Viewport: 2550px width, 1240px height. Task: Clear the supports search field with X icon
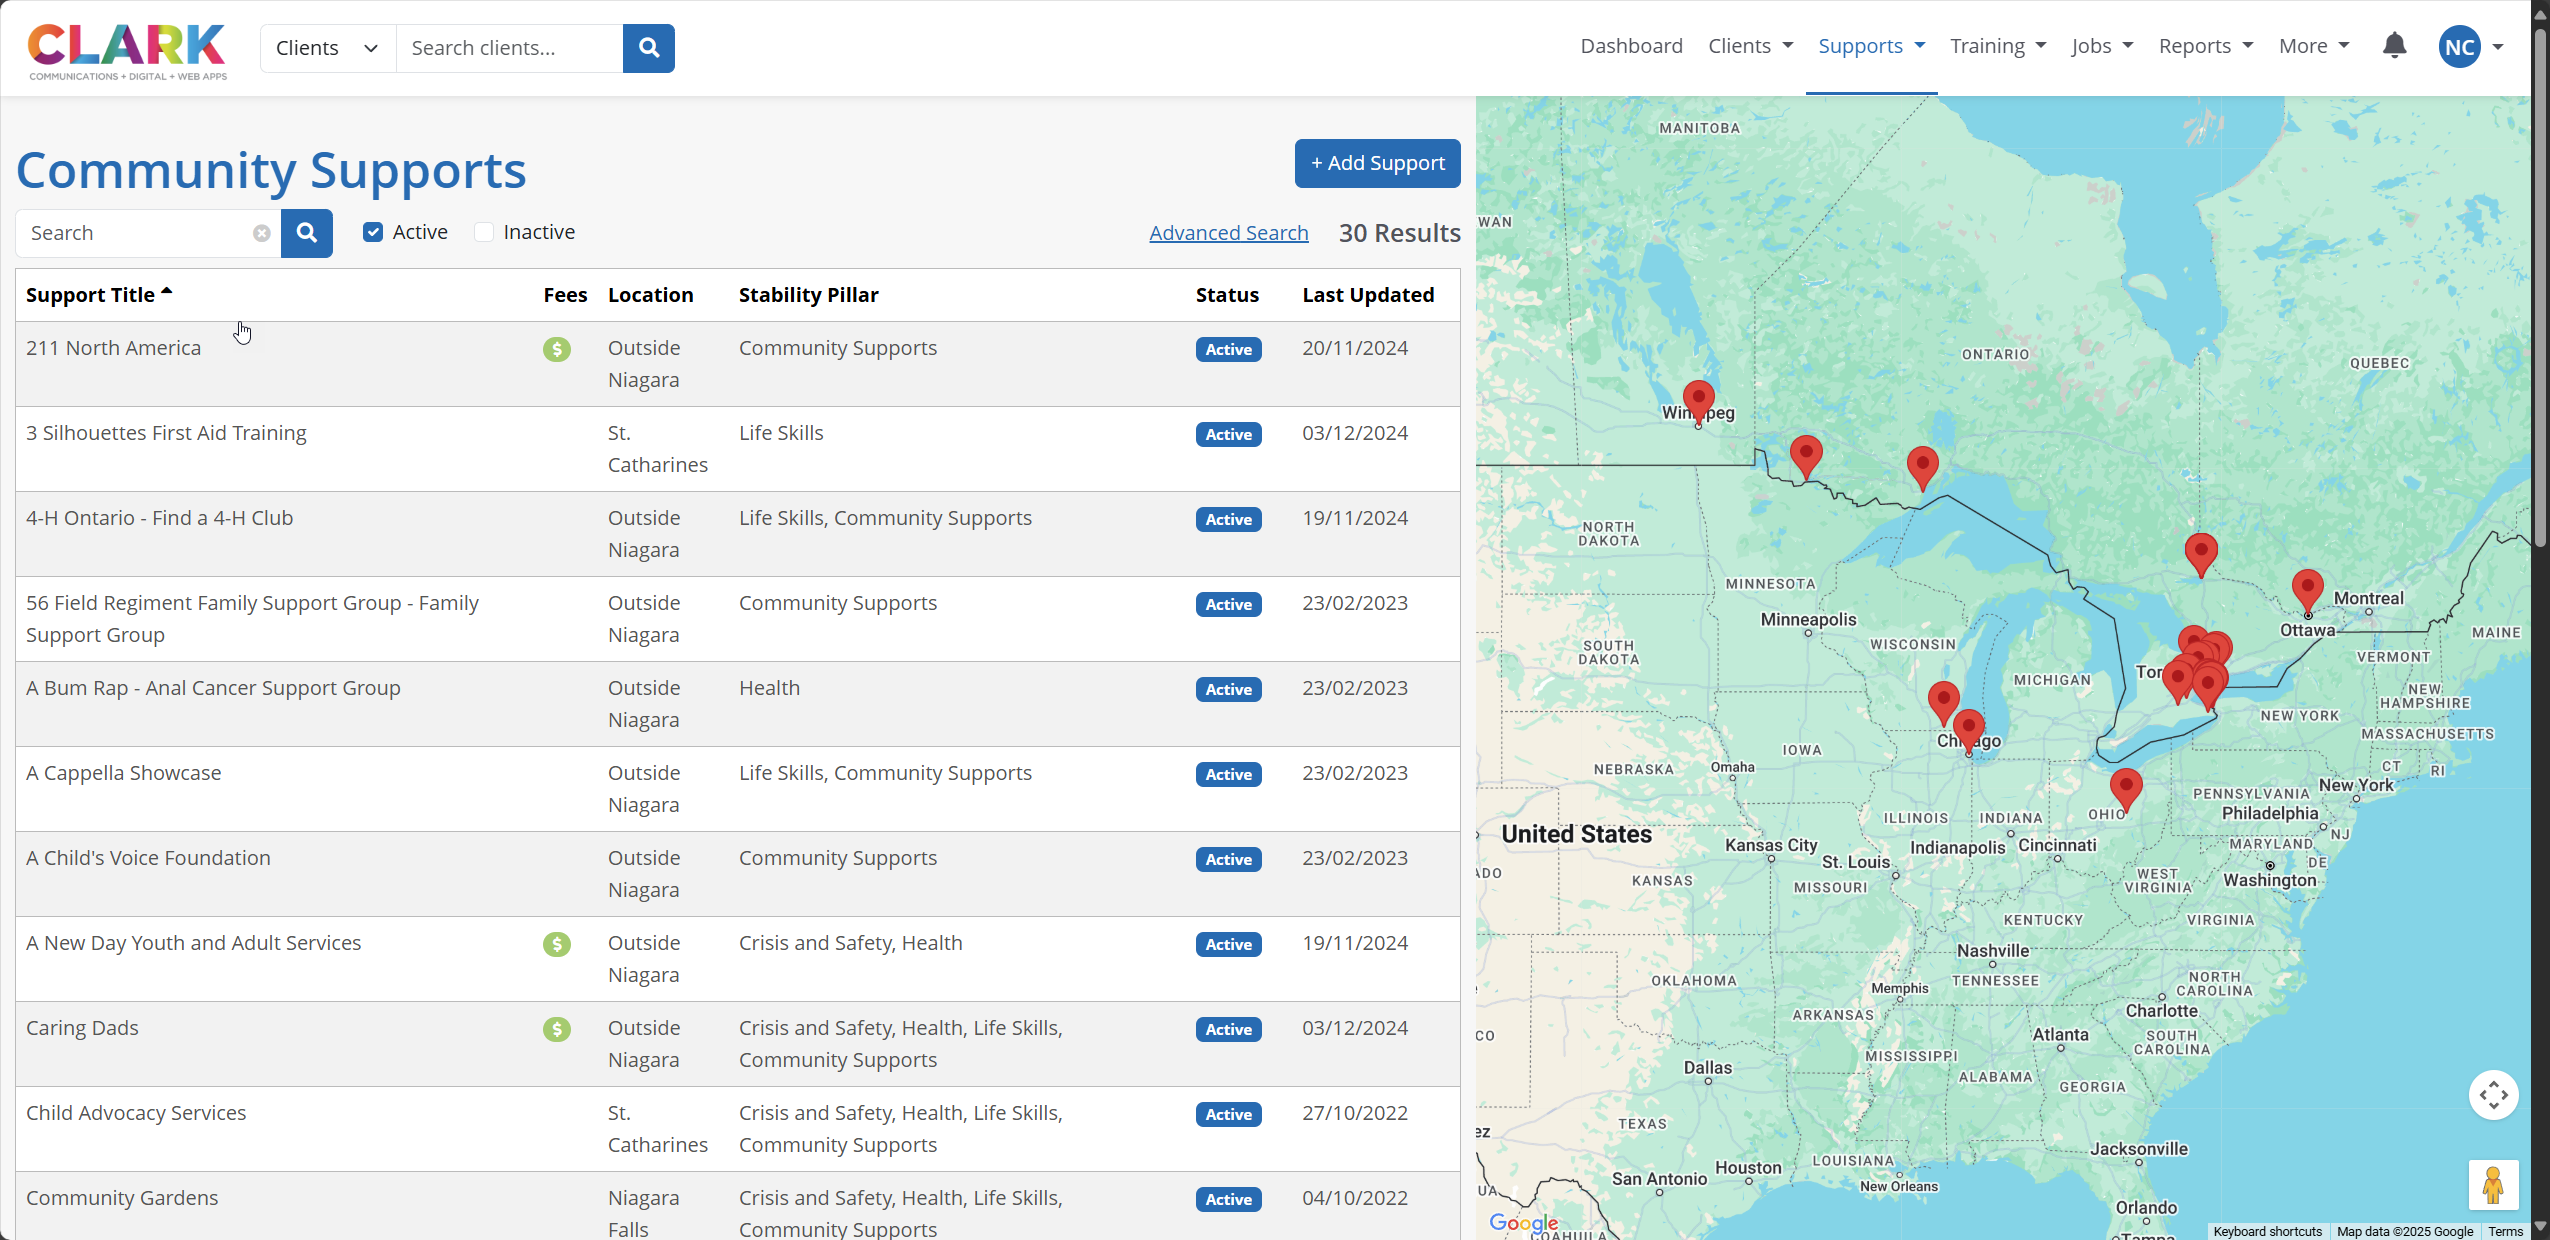click(x=261, y=233)
